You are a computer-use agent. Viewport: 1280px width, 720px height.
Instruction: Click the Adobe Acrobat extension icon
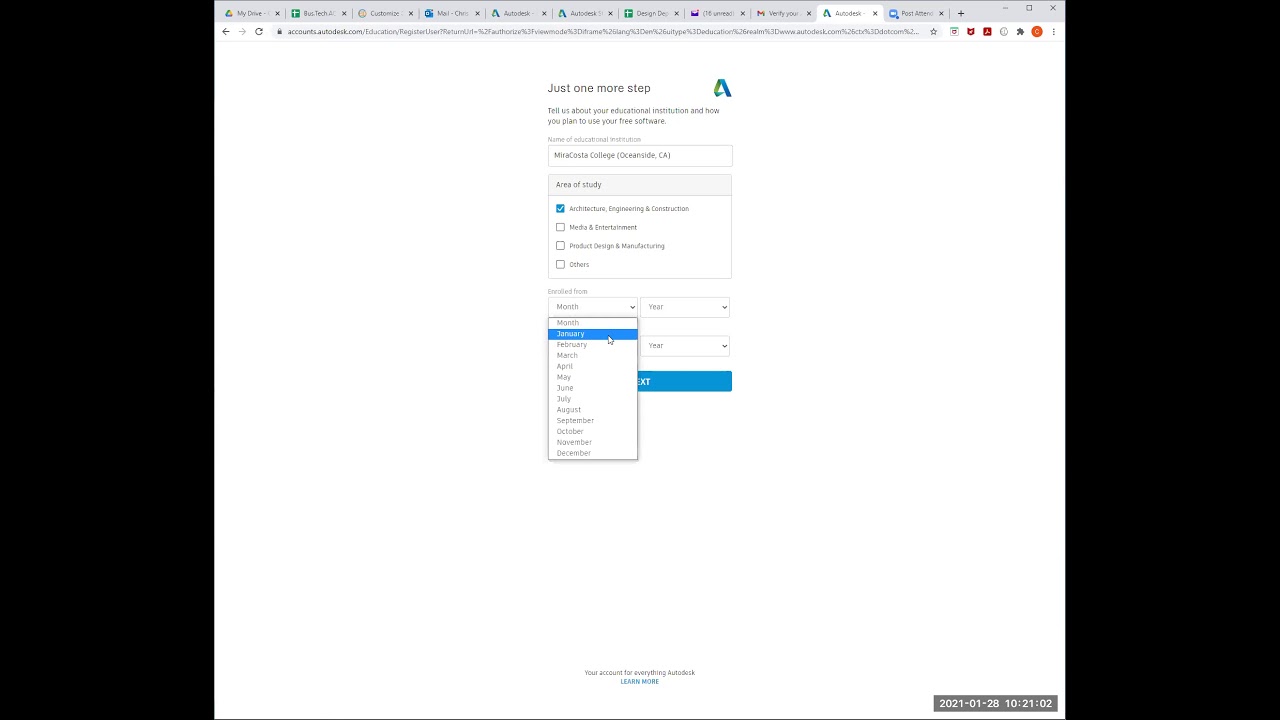click(x=987, y=31)
